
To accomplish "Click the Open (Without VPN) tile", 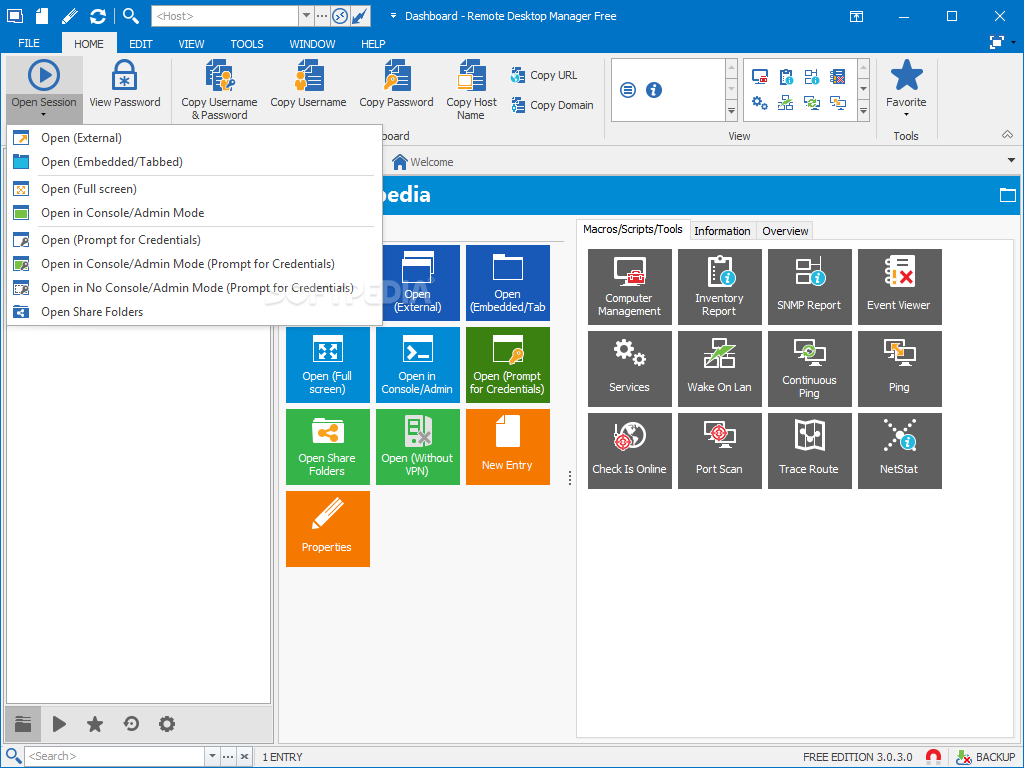I will pyautogui.click(x=418, y=447).
